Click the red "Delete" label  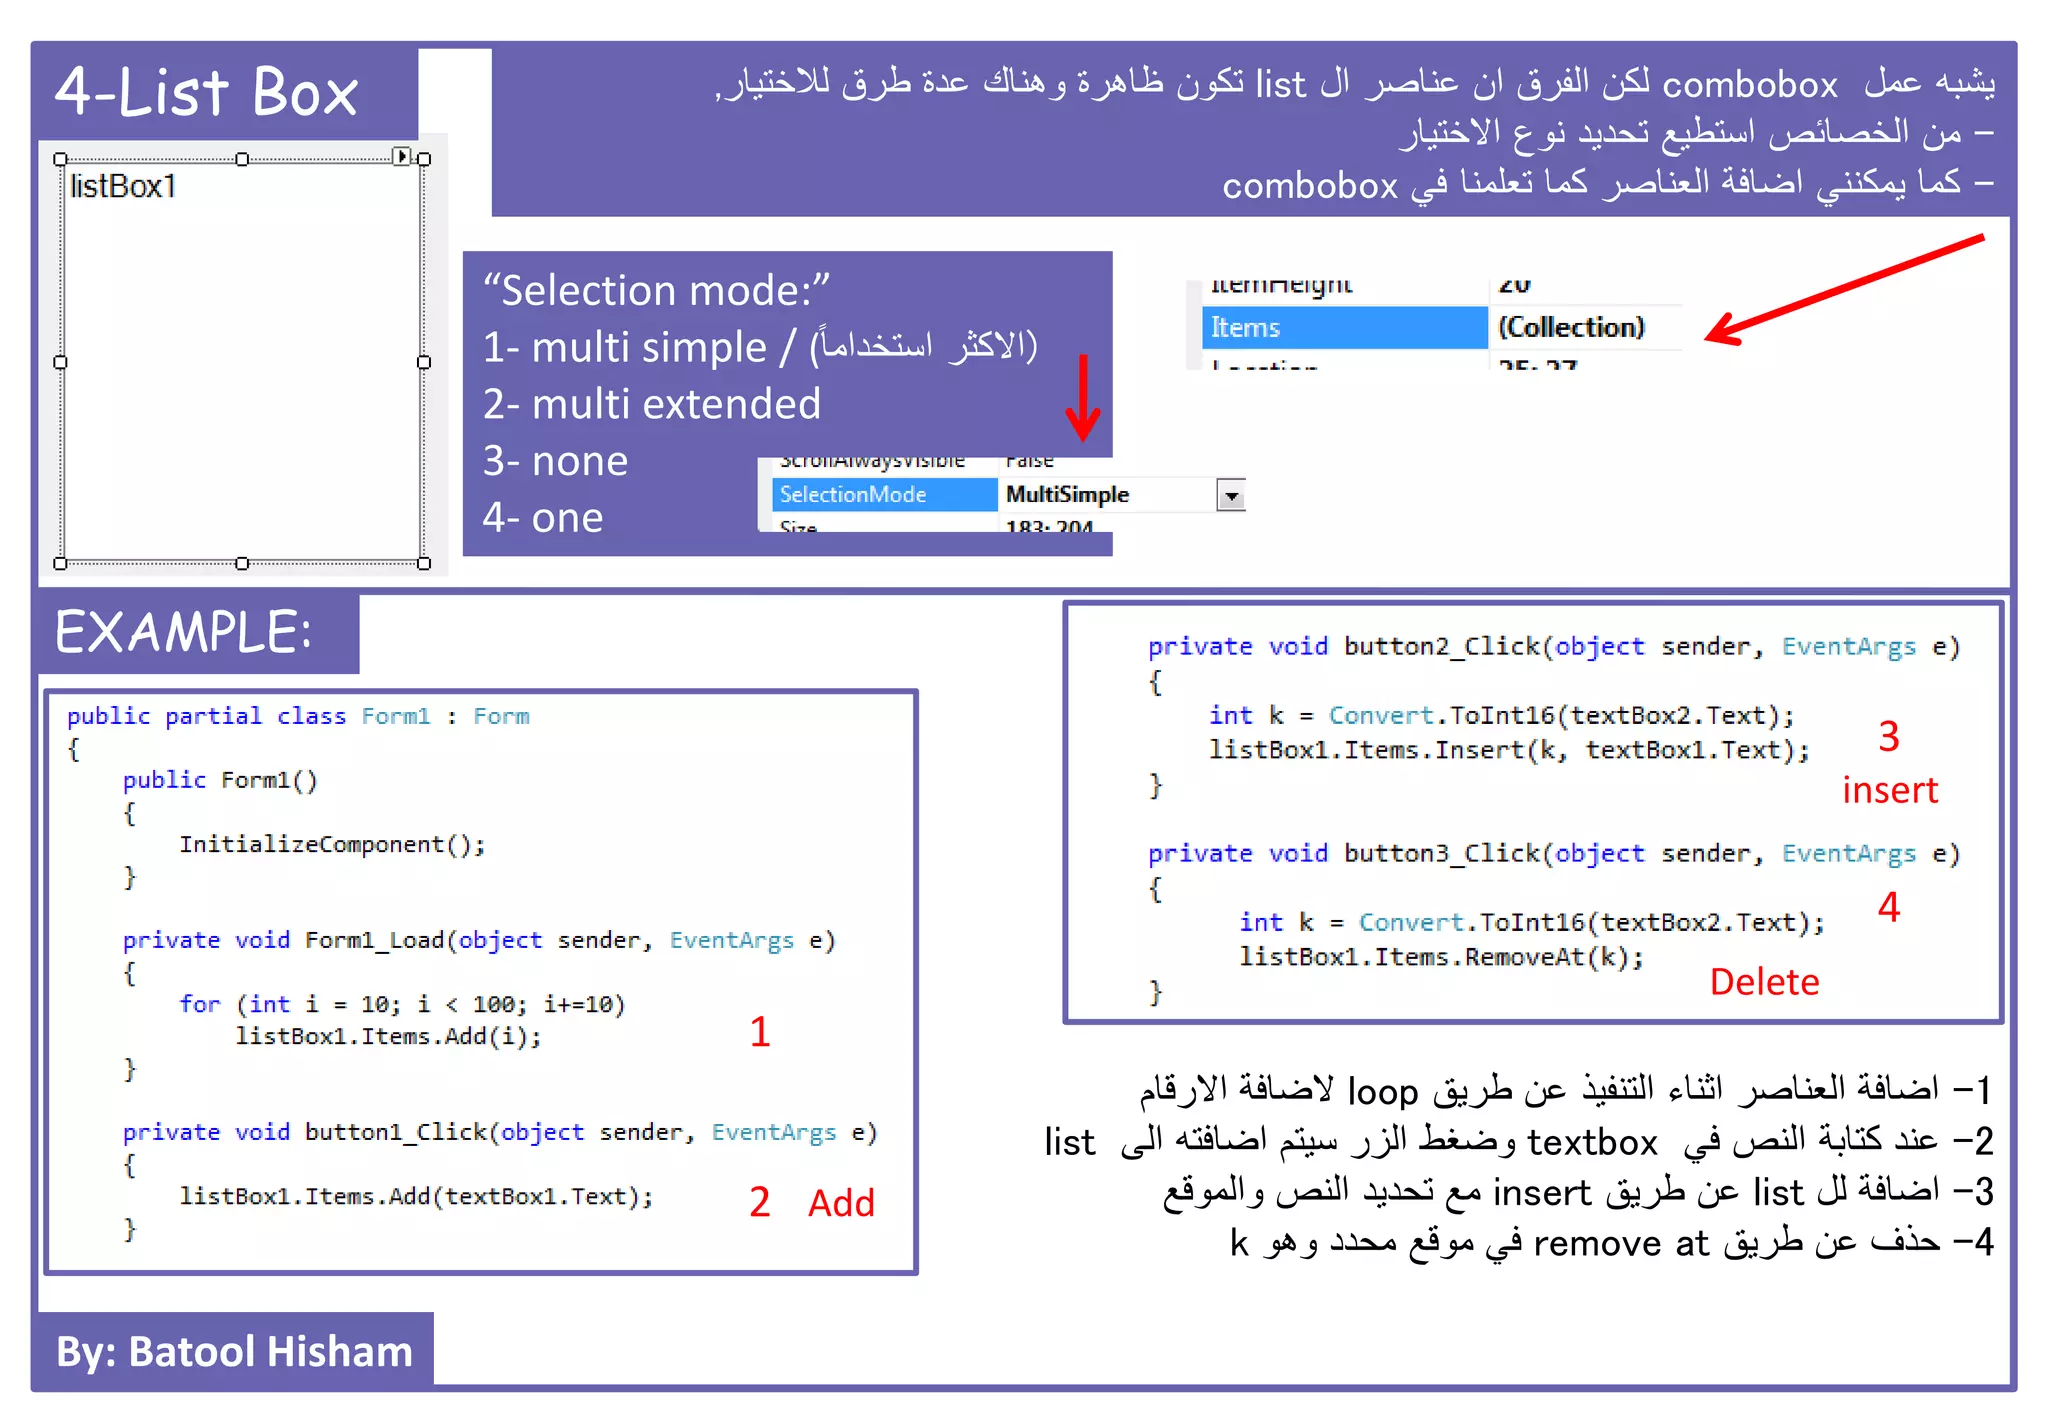pos(1764,982)
